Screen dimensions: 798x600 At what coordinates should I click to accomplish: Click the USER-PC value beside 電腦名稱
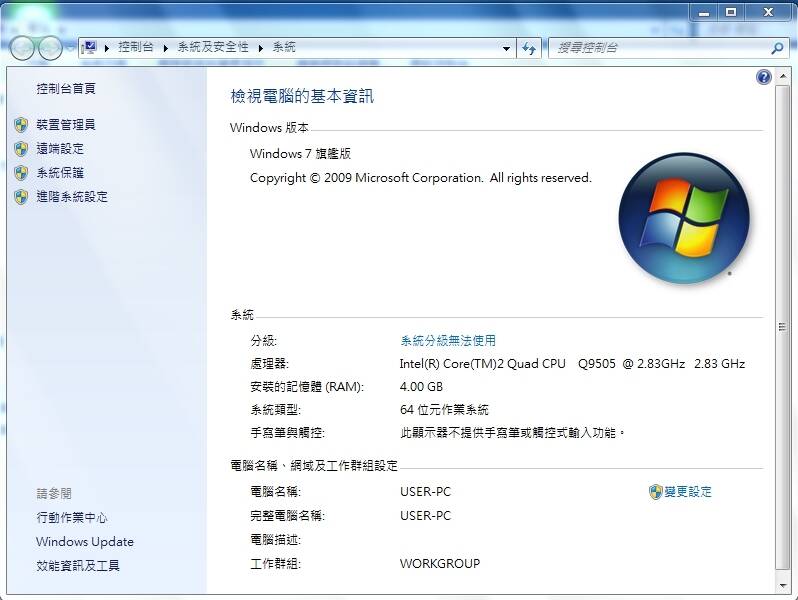click(x=425, y=492)
